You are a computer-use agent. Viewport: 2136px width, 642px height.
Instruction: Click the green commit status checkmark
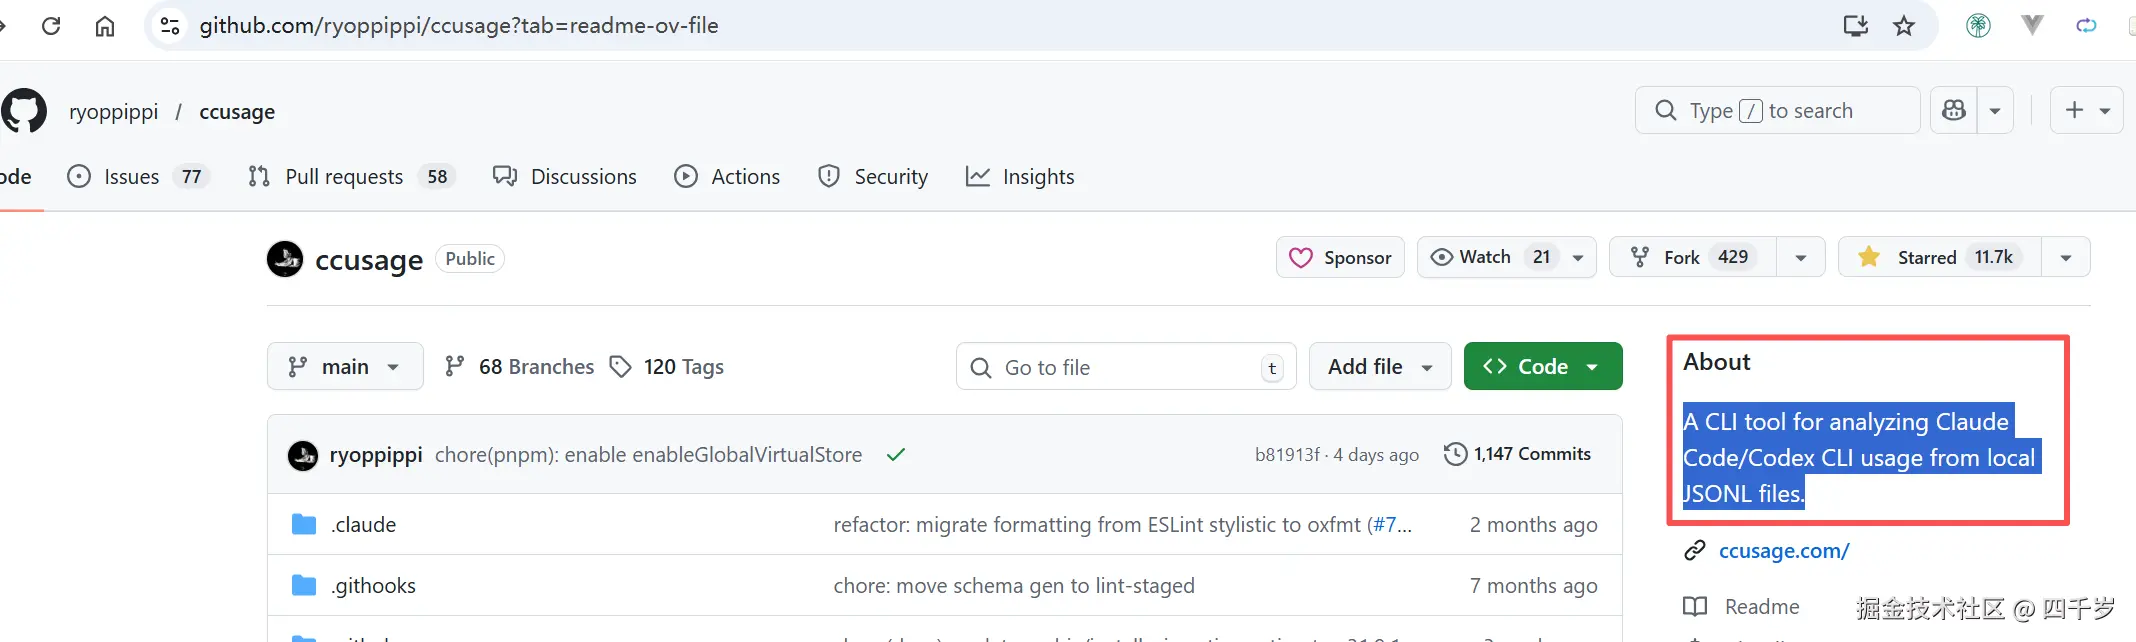[x=896, y=455]
